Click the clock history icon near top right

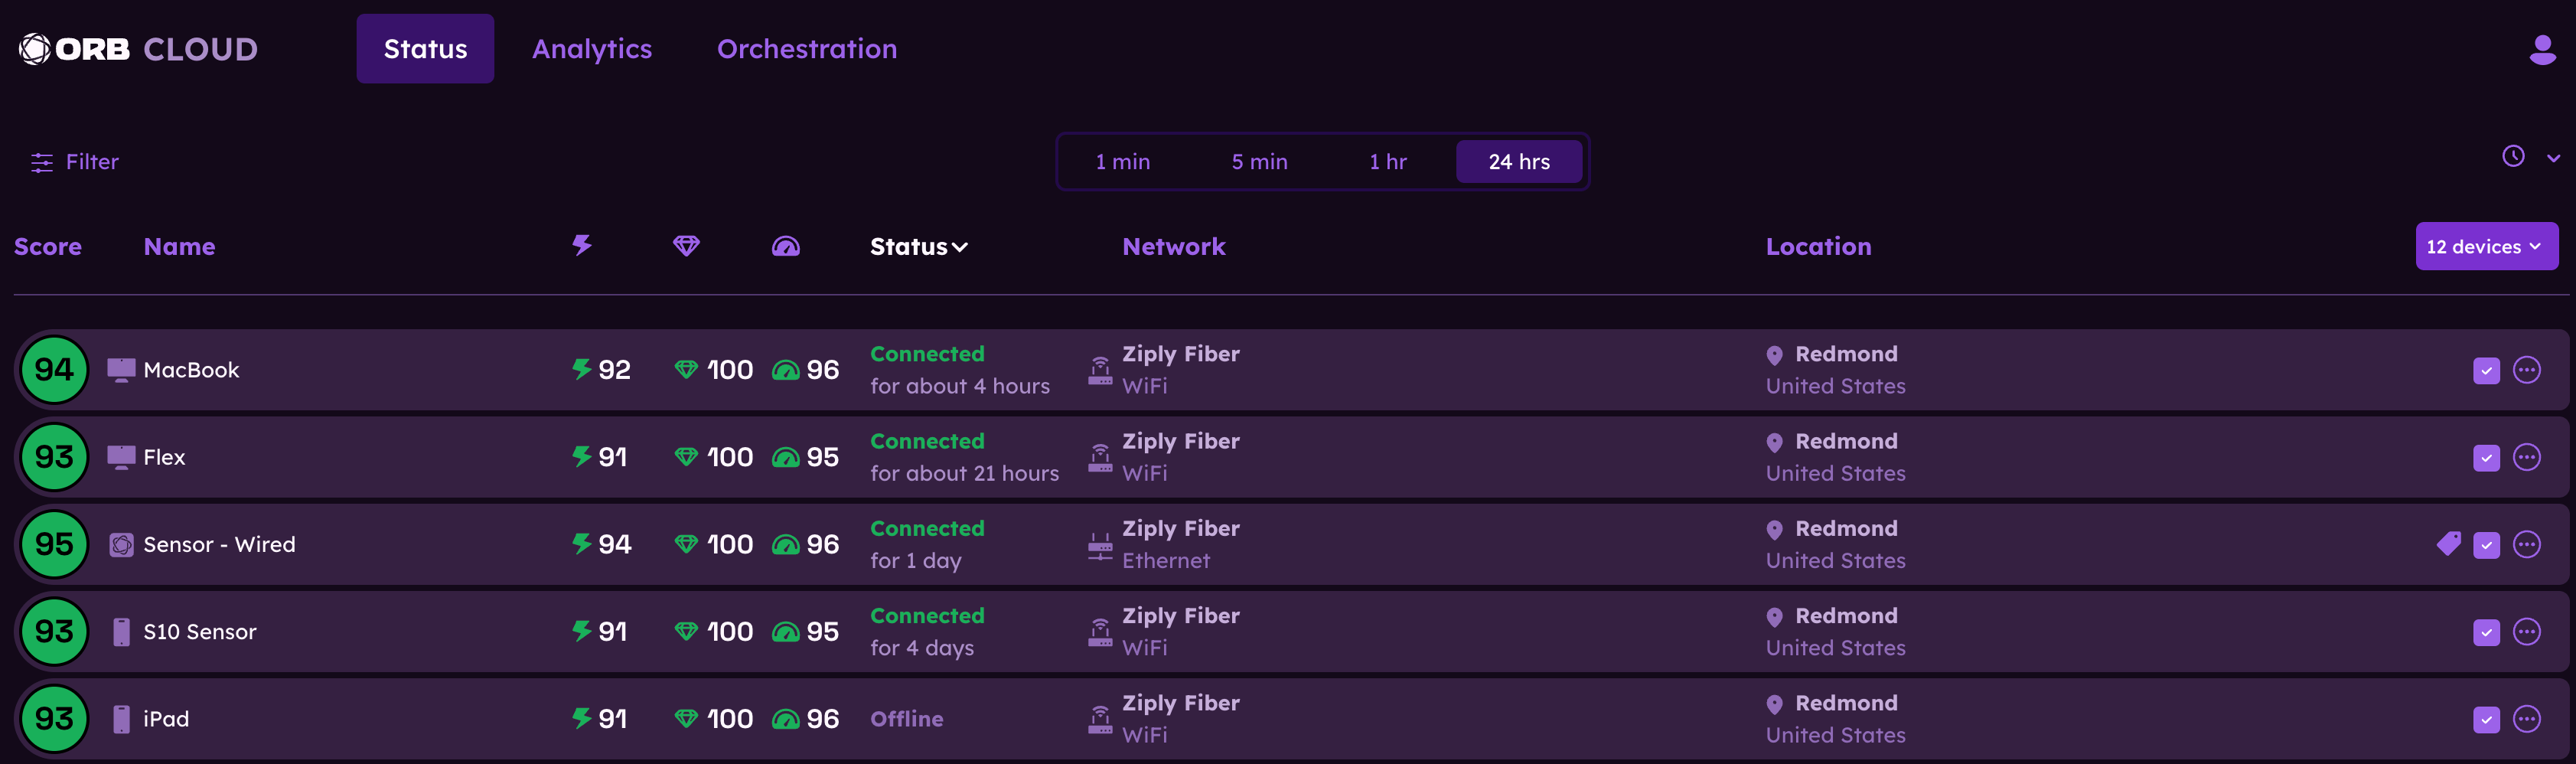coord(2513,157)
